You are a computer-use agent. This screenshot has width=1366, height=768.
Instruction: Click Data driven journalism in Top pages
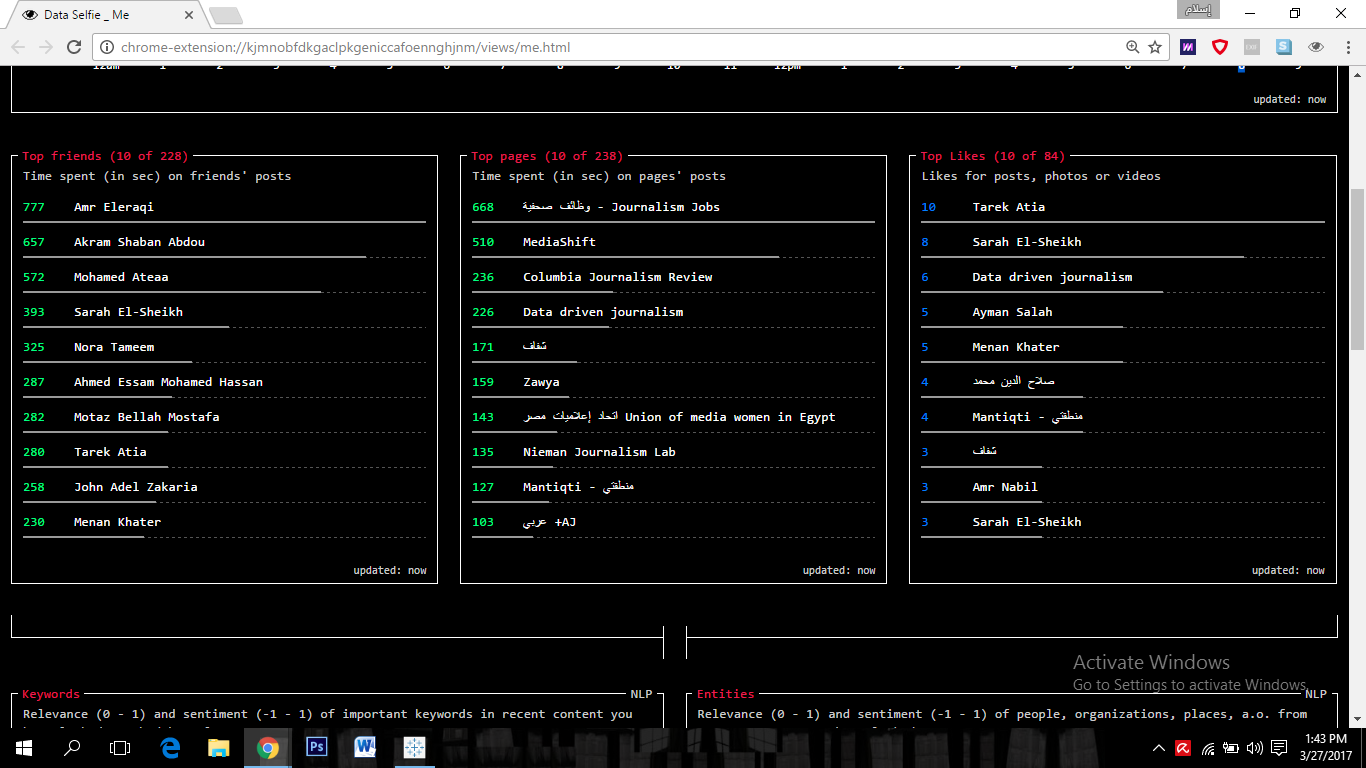coord(603,312)
